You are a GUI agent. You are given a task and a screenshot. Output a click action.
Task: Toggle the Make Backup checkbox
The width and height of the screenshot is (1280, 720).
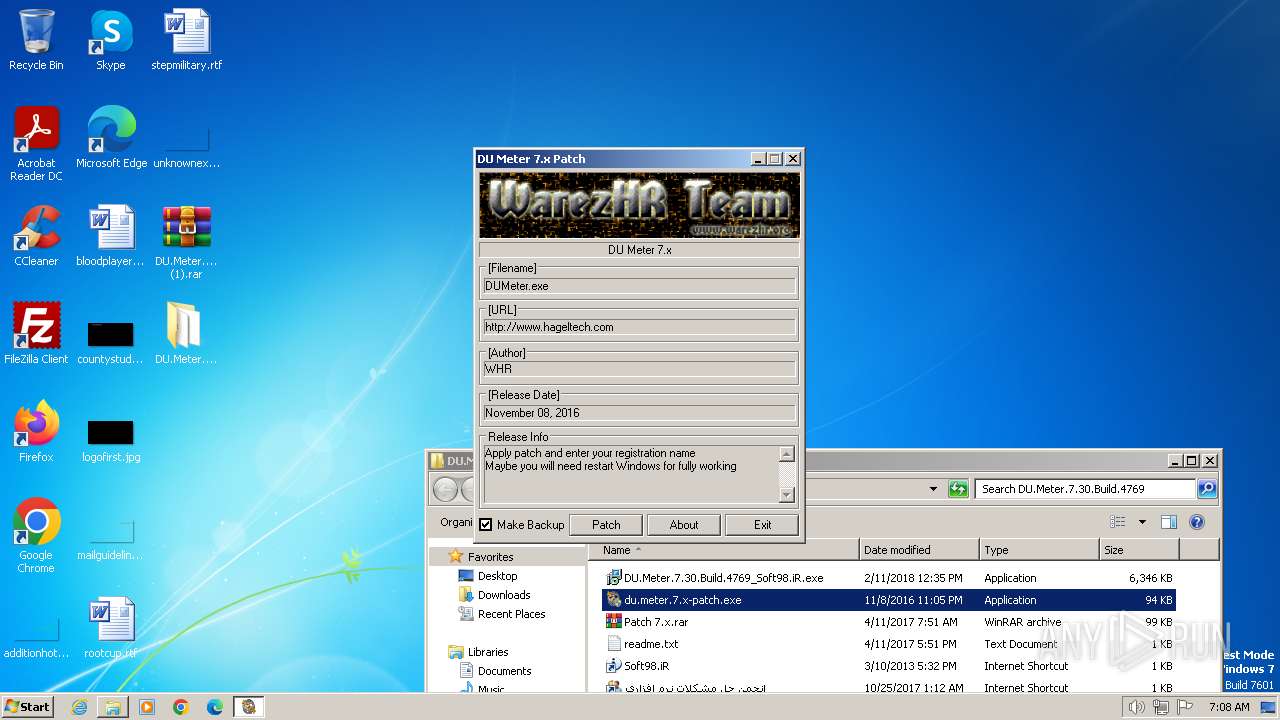[486, 525]
